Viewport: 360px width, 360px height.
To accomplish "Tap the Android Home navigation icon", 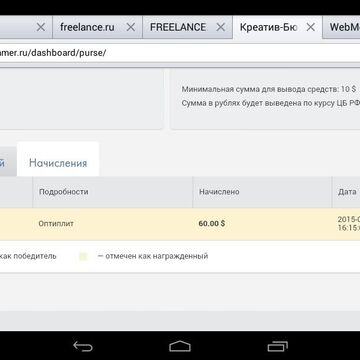I will click(180, 346).
